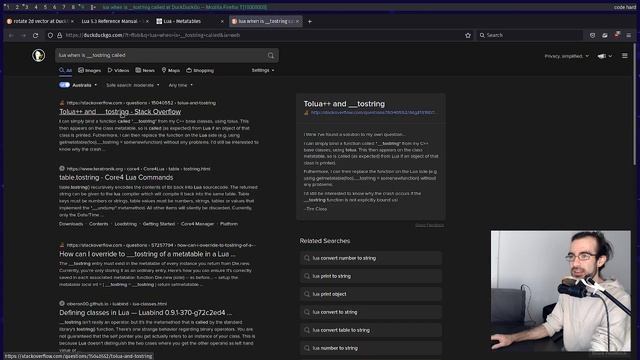Open 'How can I override to __tostring' result
The image size is (640, 360).
click(147, 254)
